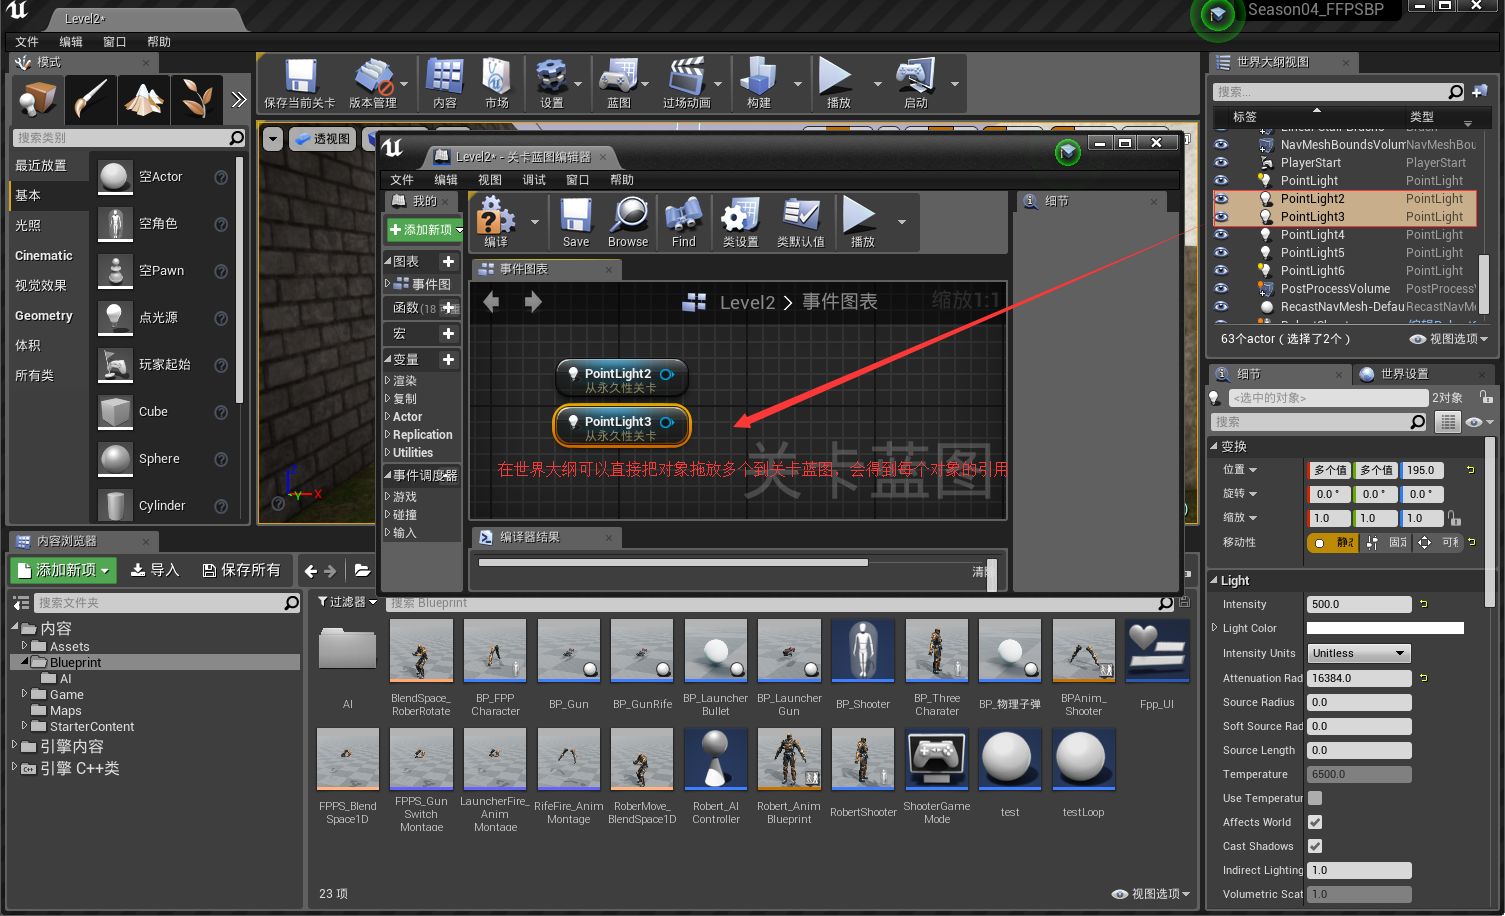The height and width of the screenshot is (916, 1505).
Task: Select Static mobility button
Action: pyautogui.click(x=1334, y=543)
